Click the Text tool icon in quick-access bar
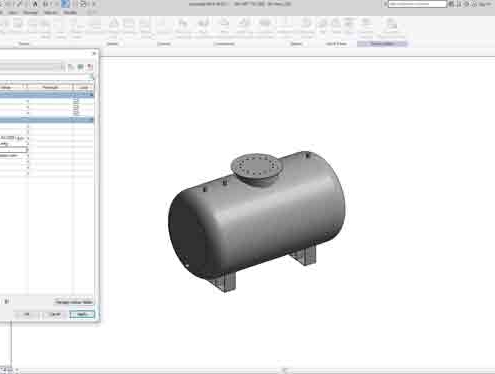 [x=35, y=4]
